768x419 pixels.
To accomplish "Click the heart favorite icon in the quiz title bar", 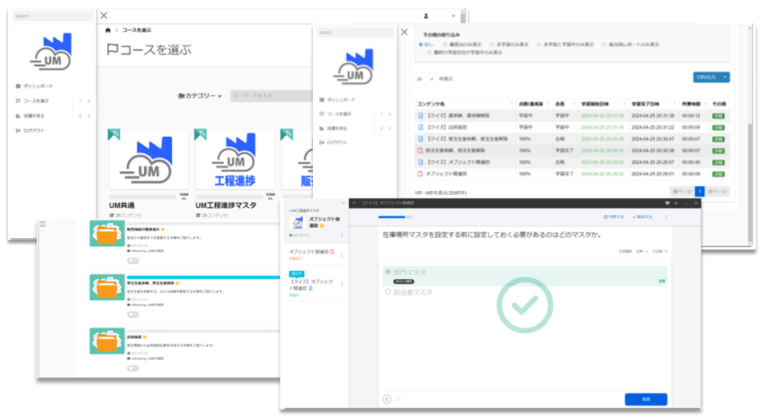I will point(667,203).
